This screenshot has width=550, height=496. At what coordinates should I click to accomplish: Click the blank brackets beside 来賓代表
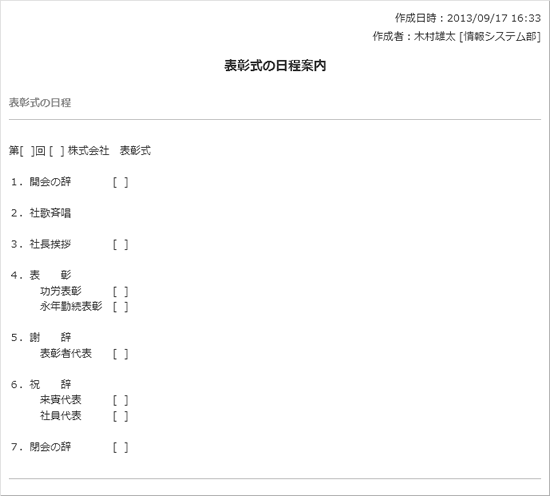121,401
